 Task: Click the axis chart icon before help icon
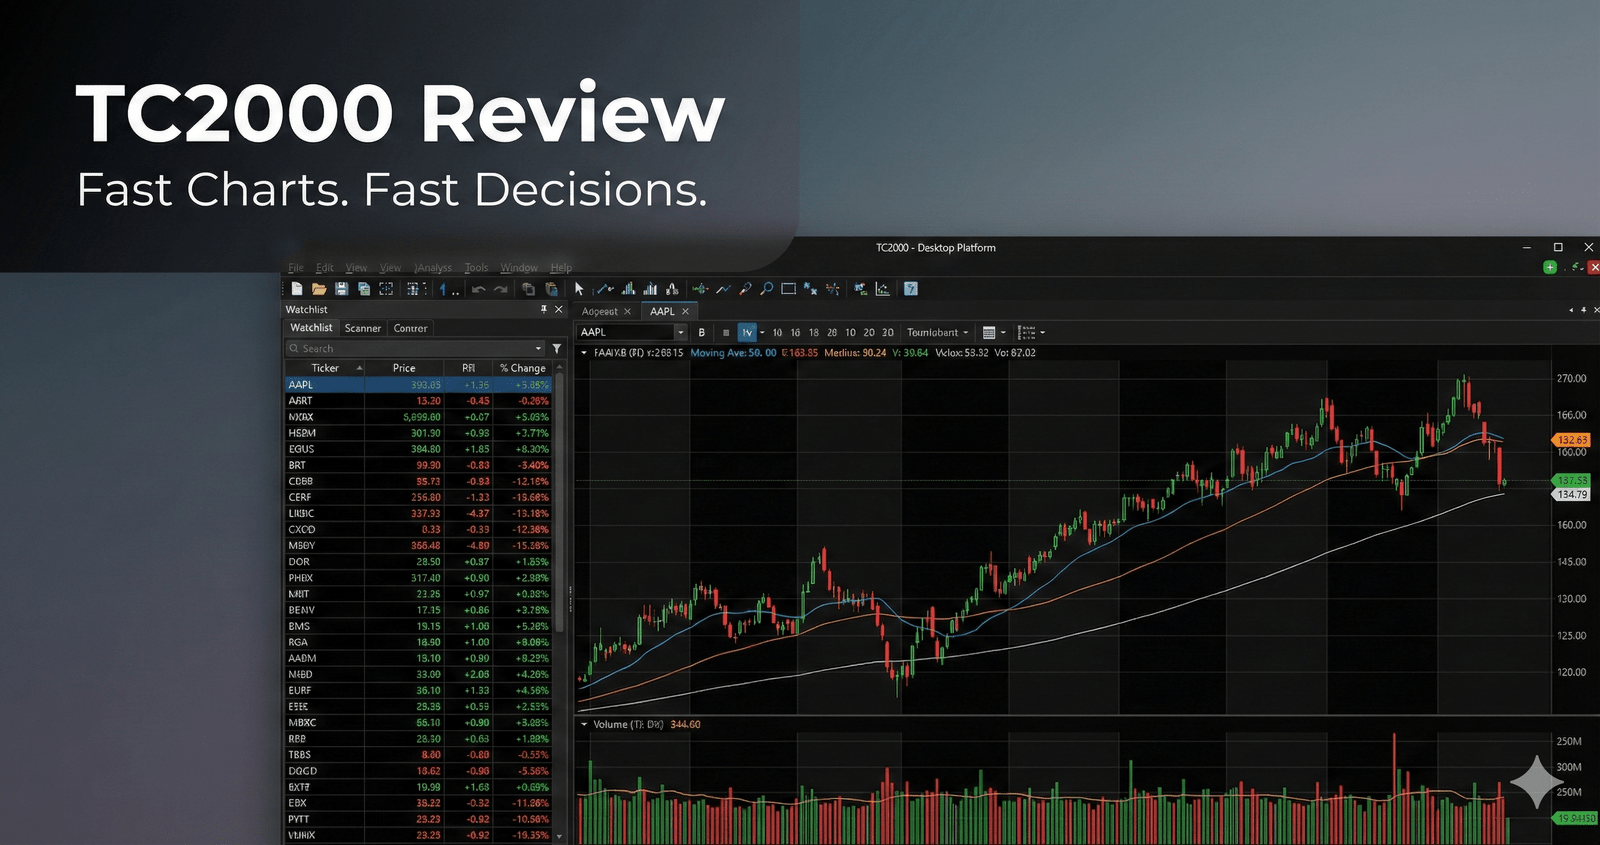(882, 289)
